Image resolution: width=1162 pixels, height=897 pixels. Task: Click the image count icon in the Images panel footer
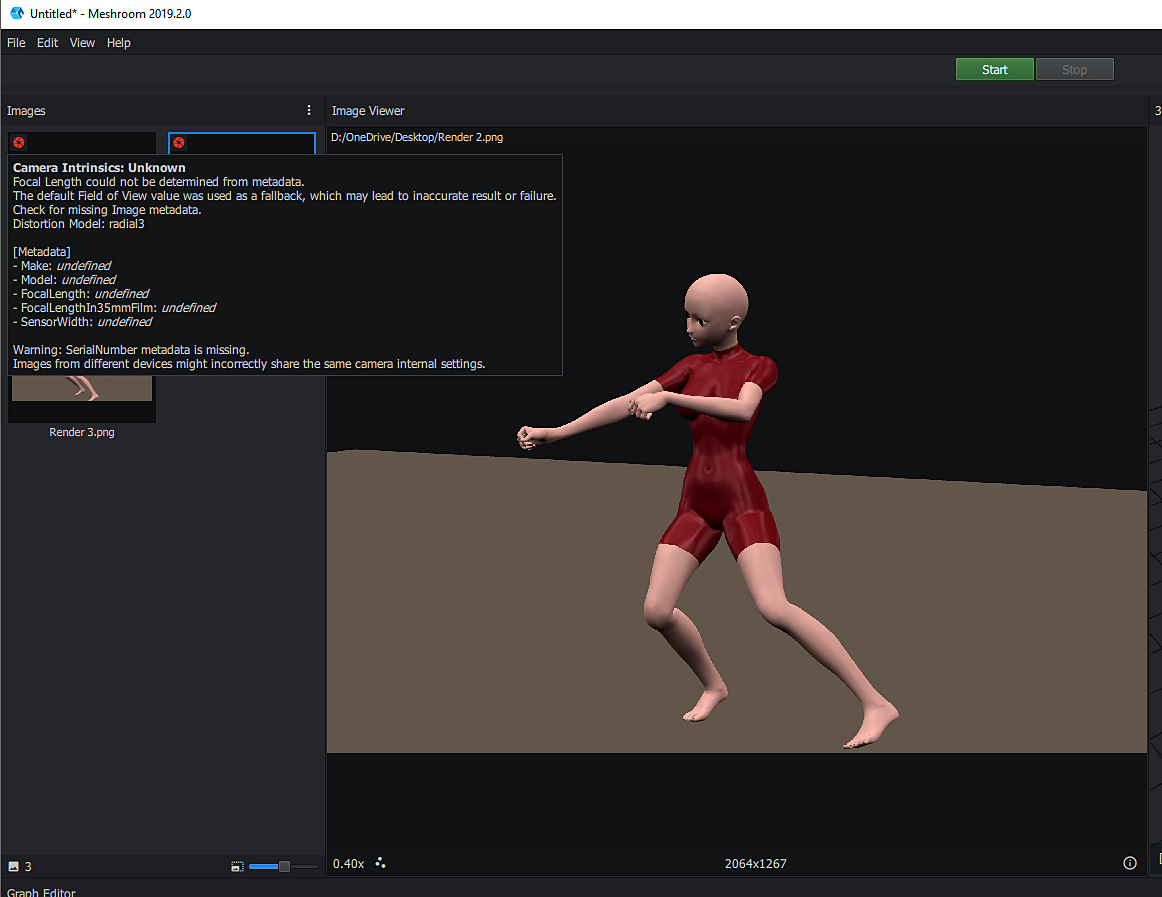point(12,866)
